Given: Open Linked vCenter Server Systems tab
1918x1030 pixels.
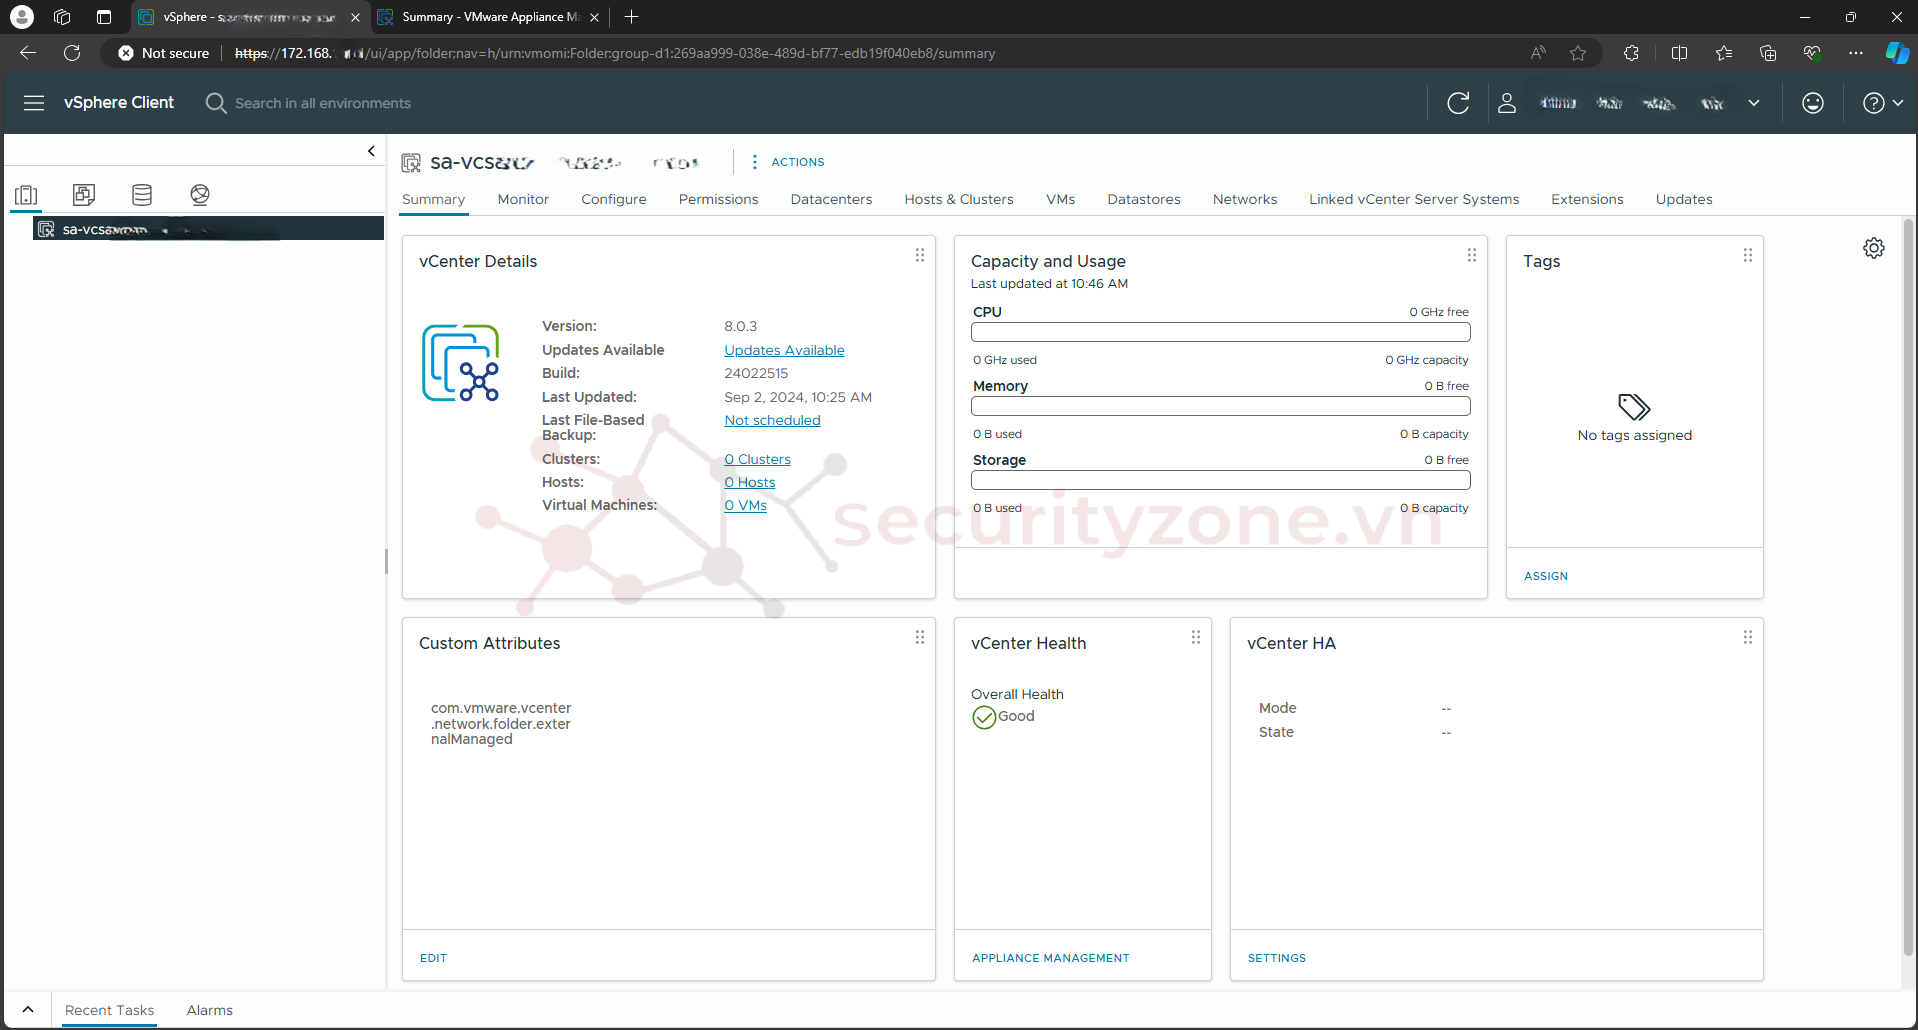Looking at the screenshot, I should tap(1414, 199).
